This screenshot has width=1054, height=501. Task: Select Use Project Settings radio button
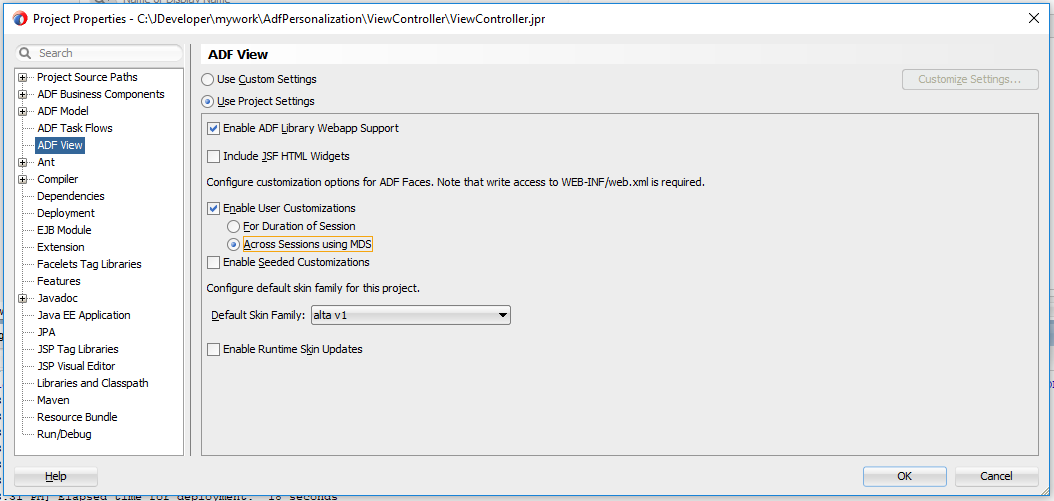pyautogui.click(x=208, y=102)
